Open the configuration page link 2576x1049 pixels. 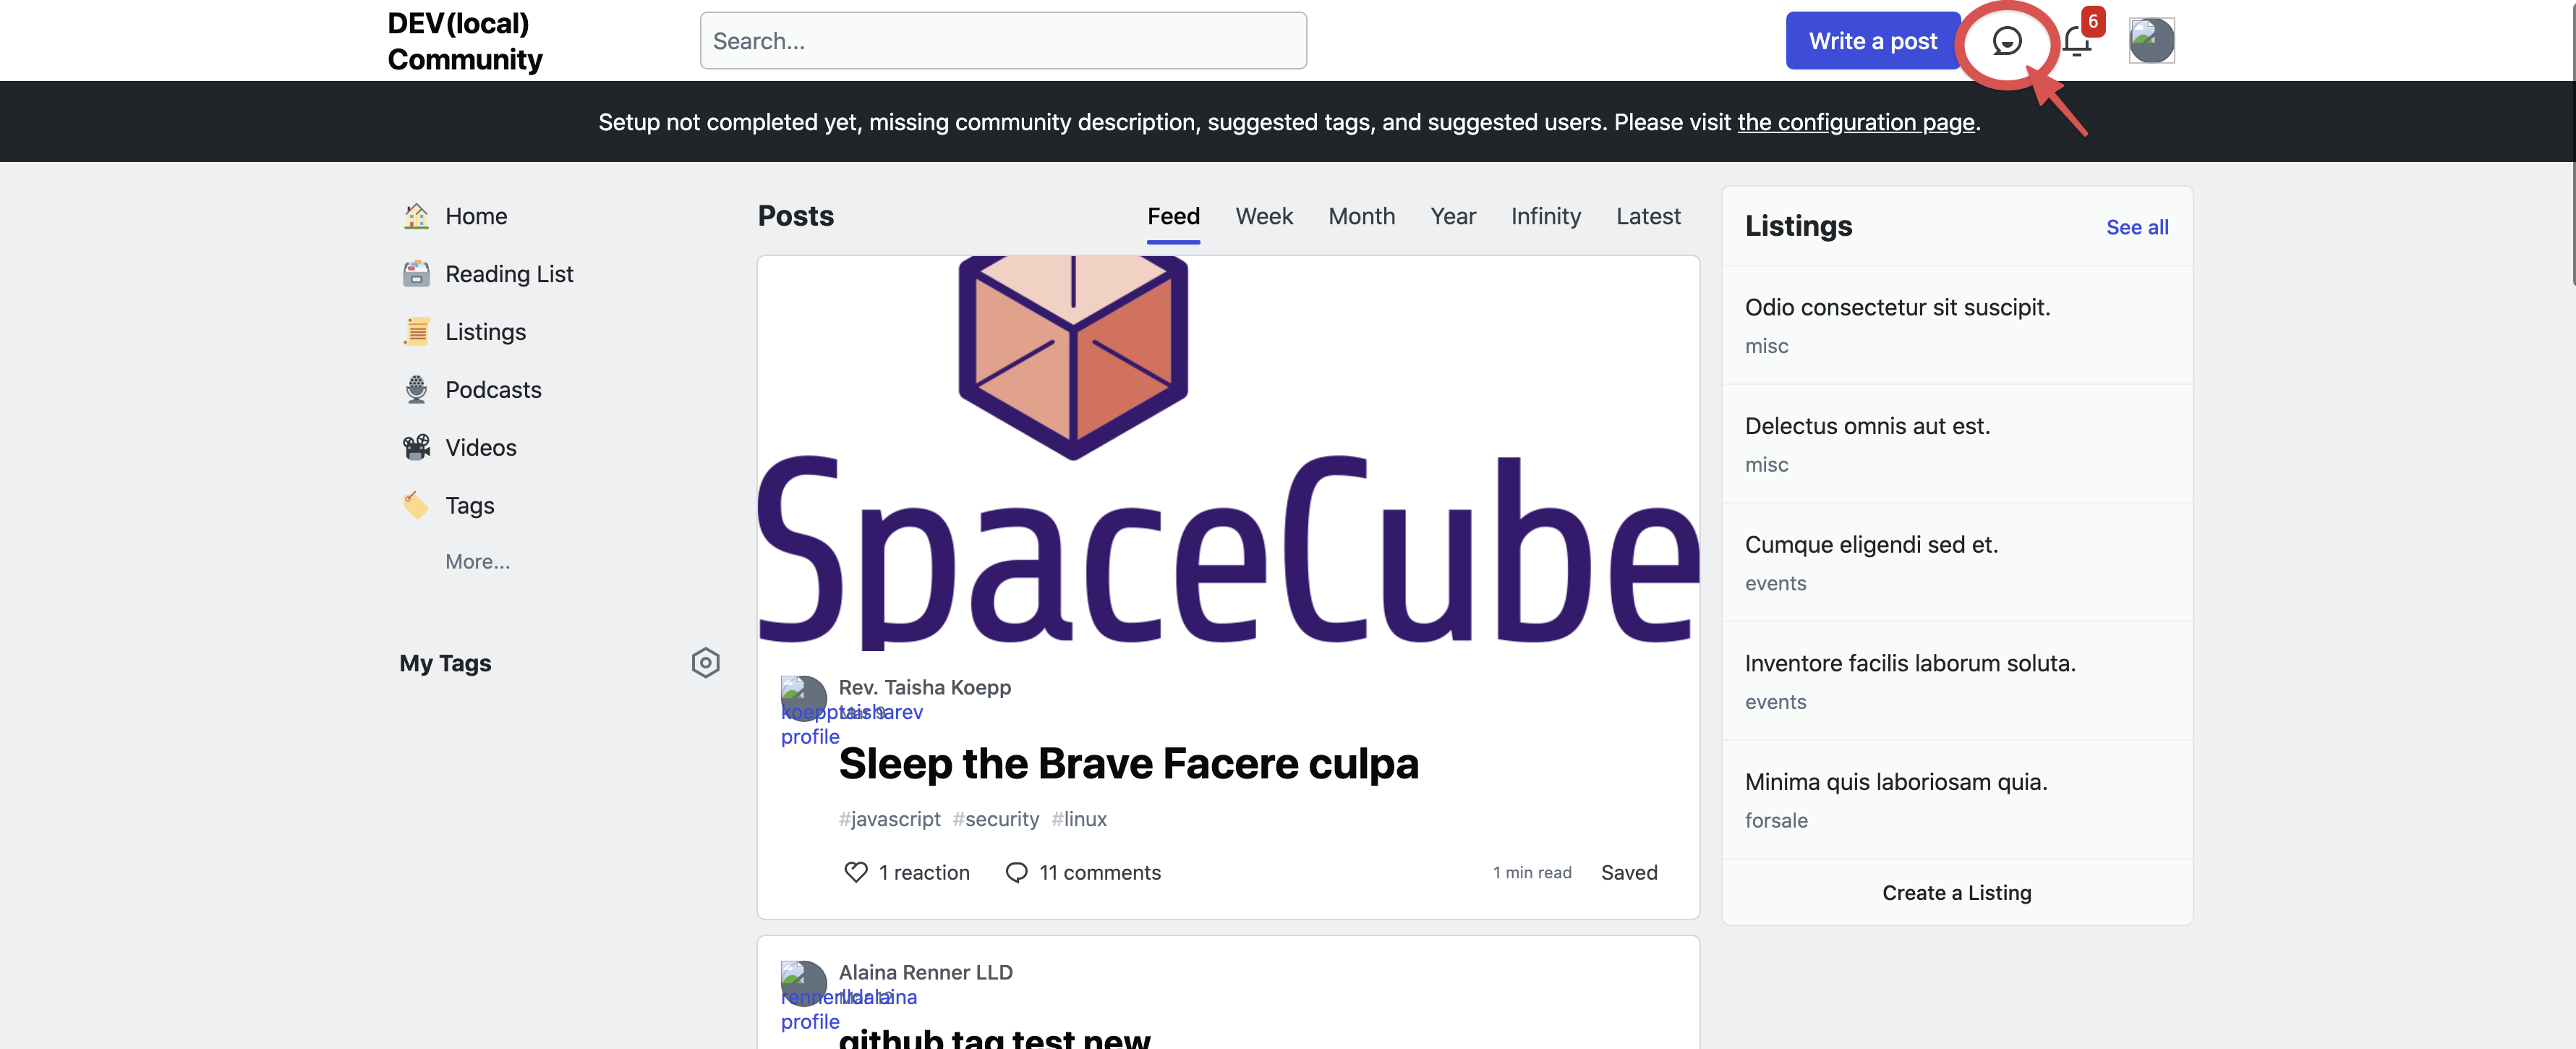coord(1855,122)
